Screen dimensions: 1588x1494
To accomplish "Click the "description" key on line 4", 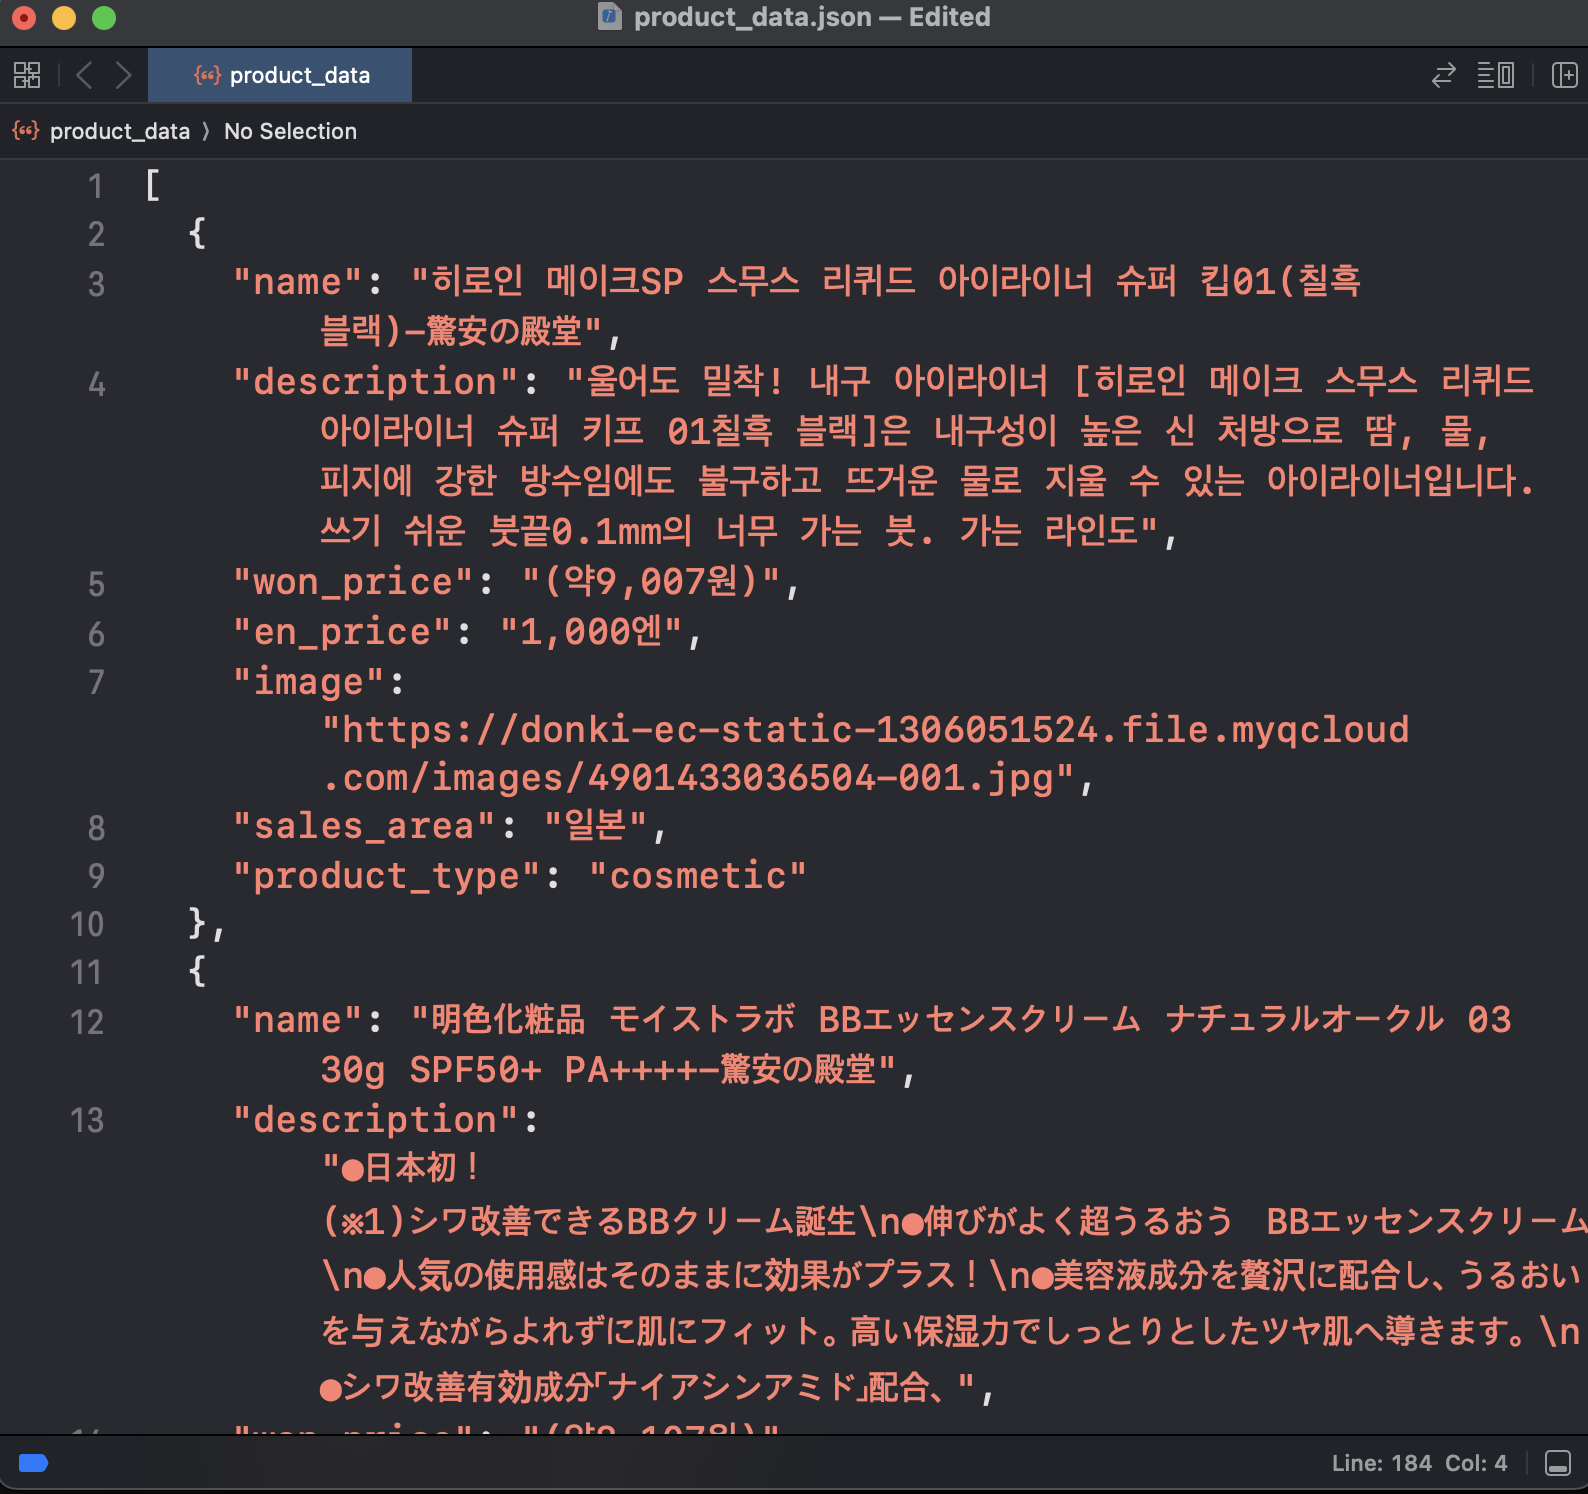I will [x=375, y=382].
